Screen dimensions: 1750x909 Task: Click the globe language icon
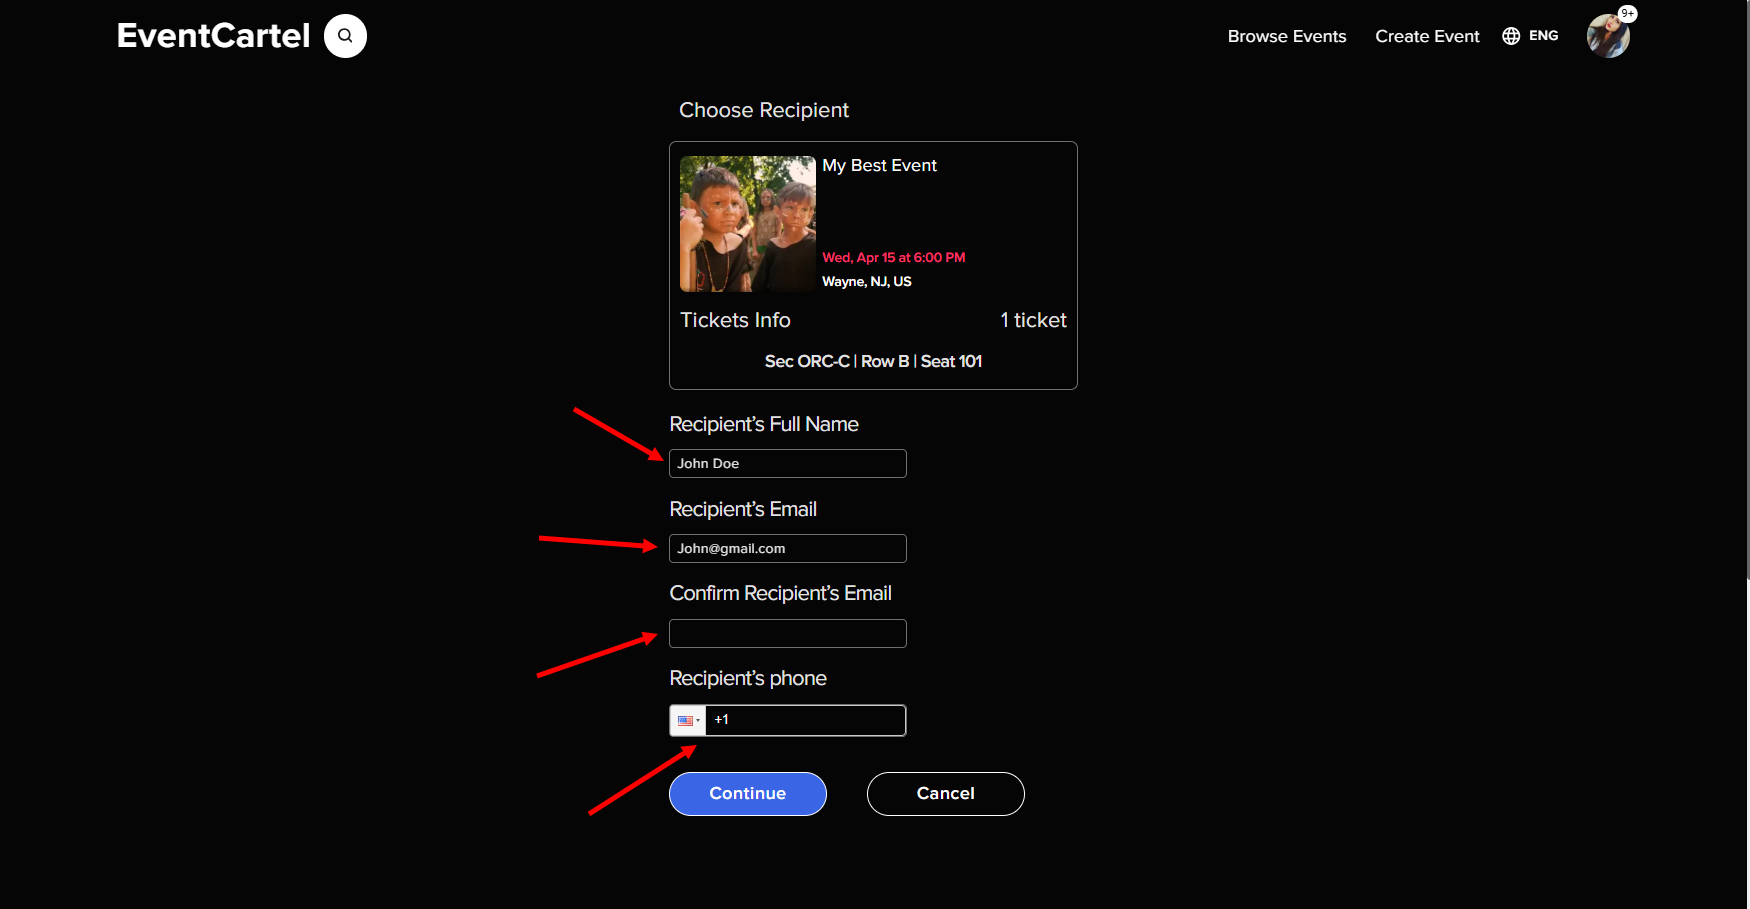pyautogui.click(x=1511, y=36)
